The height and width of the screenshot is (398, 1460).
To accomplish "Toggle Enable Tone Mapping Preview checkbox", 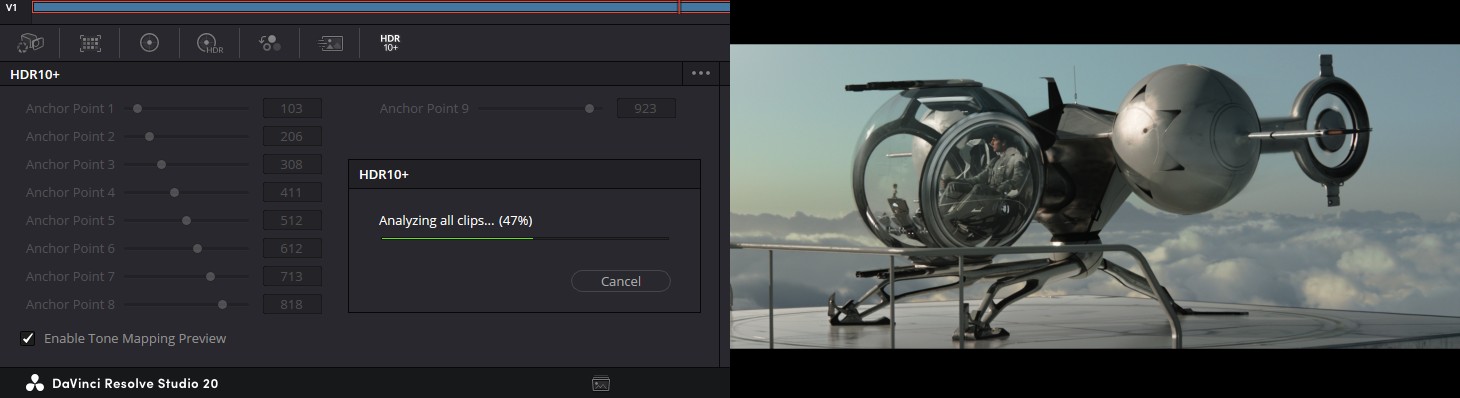I will [x=28, y=339].
